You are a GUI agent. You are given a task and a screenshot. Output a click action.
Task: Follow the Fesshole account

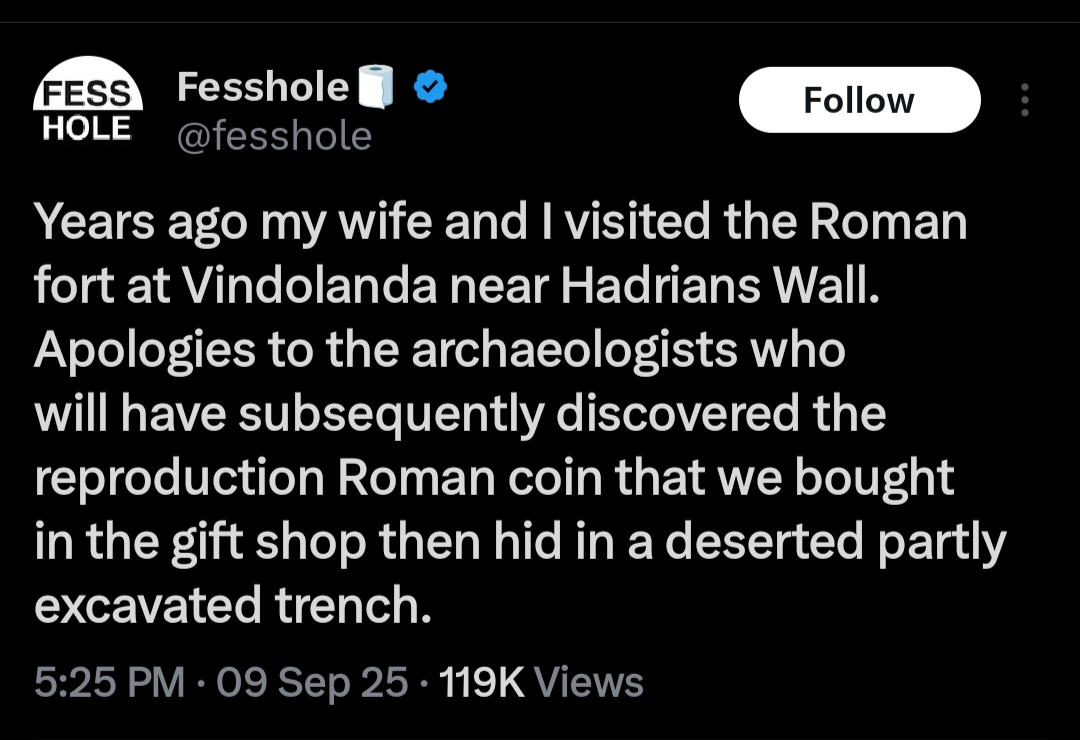tap(860, 100)
